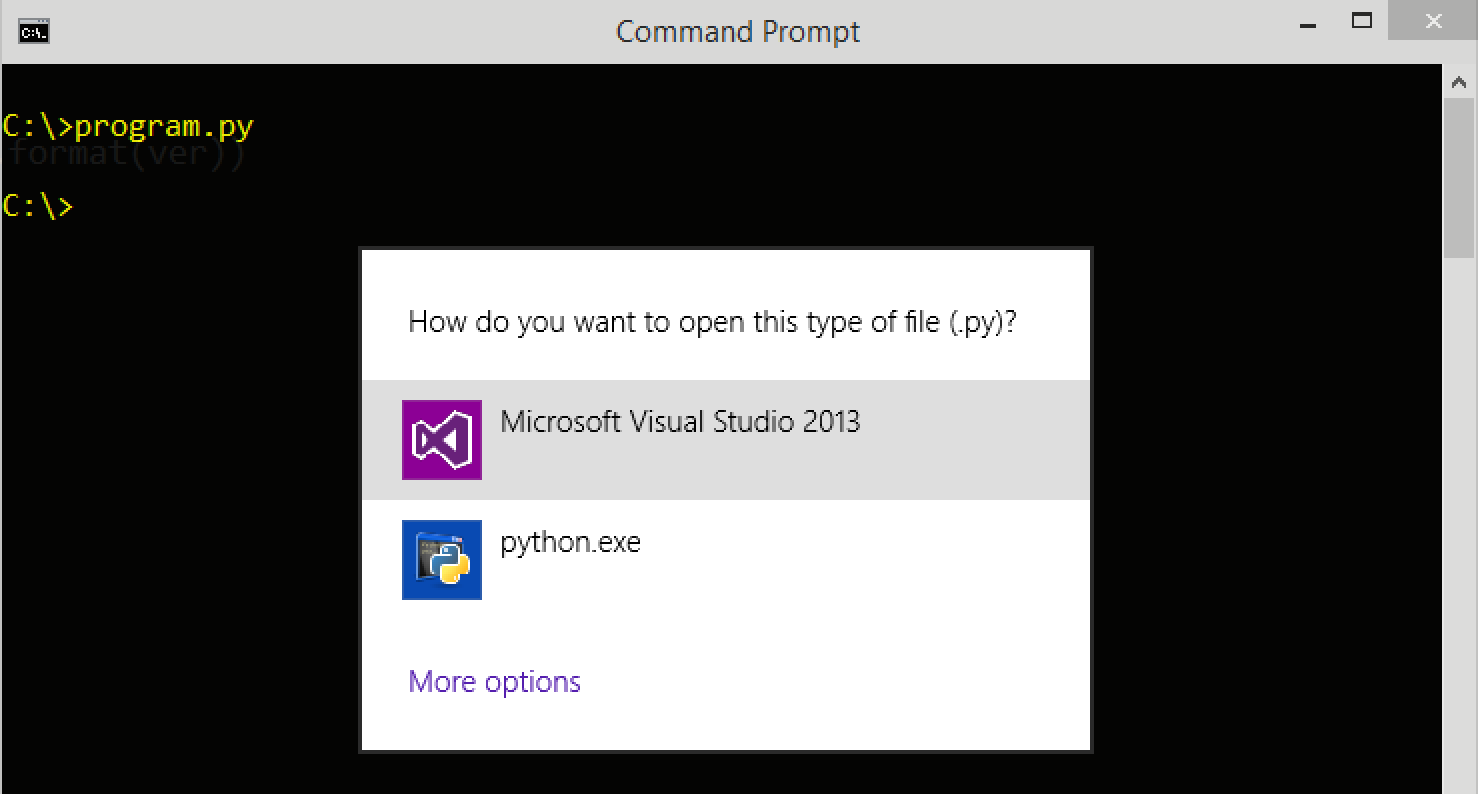Click the 'How do you want to open' heading
This screenshot has width=1478, height=794.
pos(712,322)
